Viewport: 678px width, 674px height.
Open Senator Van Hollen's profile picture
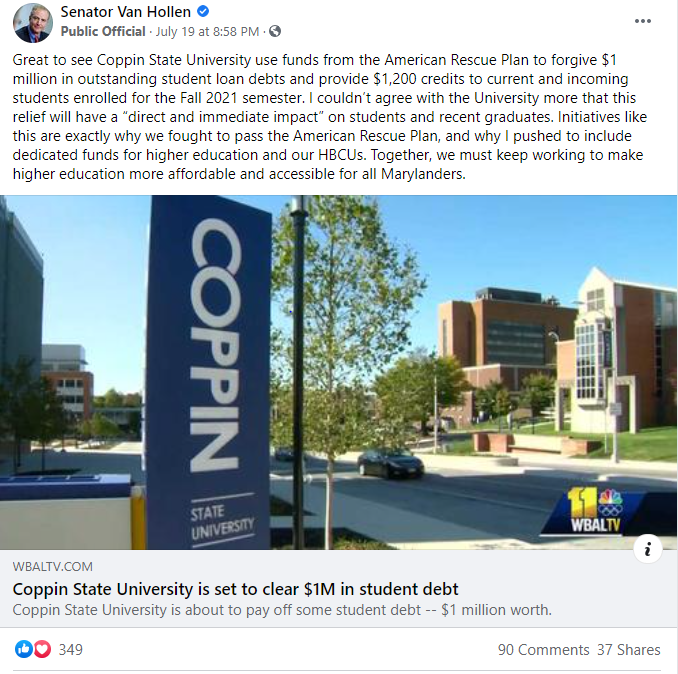click(33, 22)
